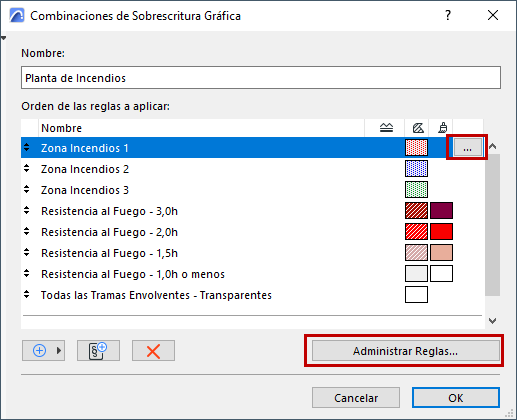Viewport: 517px width, 420px height.
Task: Select Resistencia al Fuego - 2,0h rule
Action: pyautogui.click(x=252, y=232)
